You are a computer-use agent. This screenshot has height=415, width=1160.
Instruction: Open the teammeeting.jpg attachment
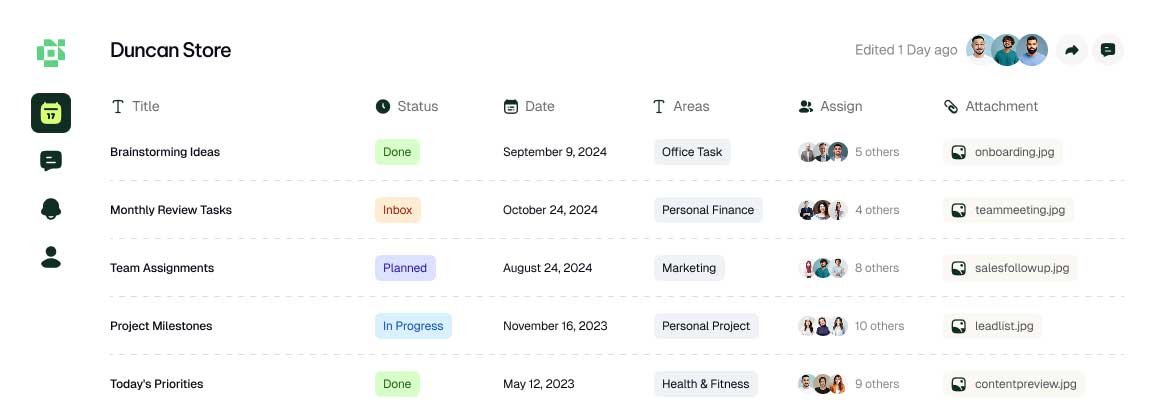click(1009, 210)
